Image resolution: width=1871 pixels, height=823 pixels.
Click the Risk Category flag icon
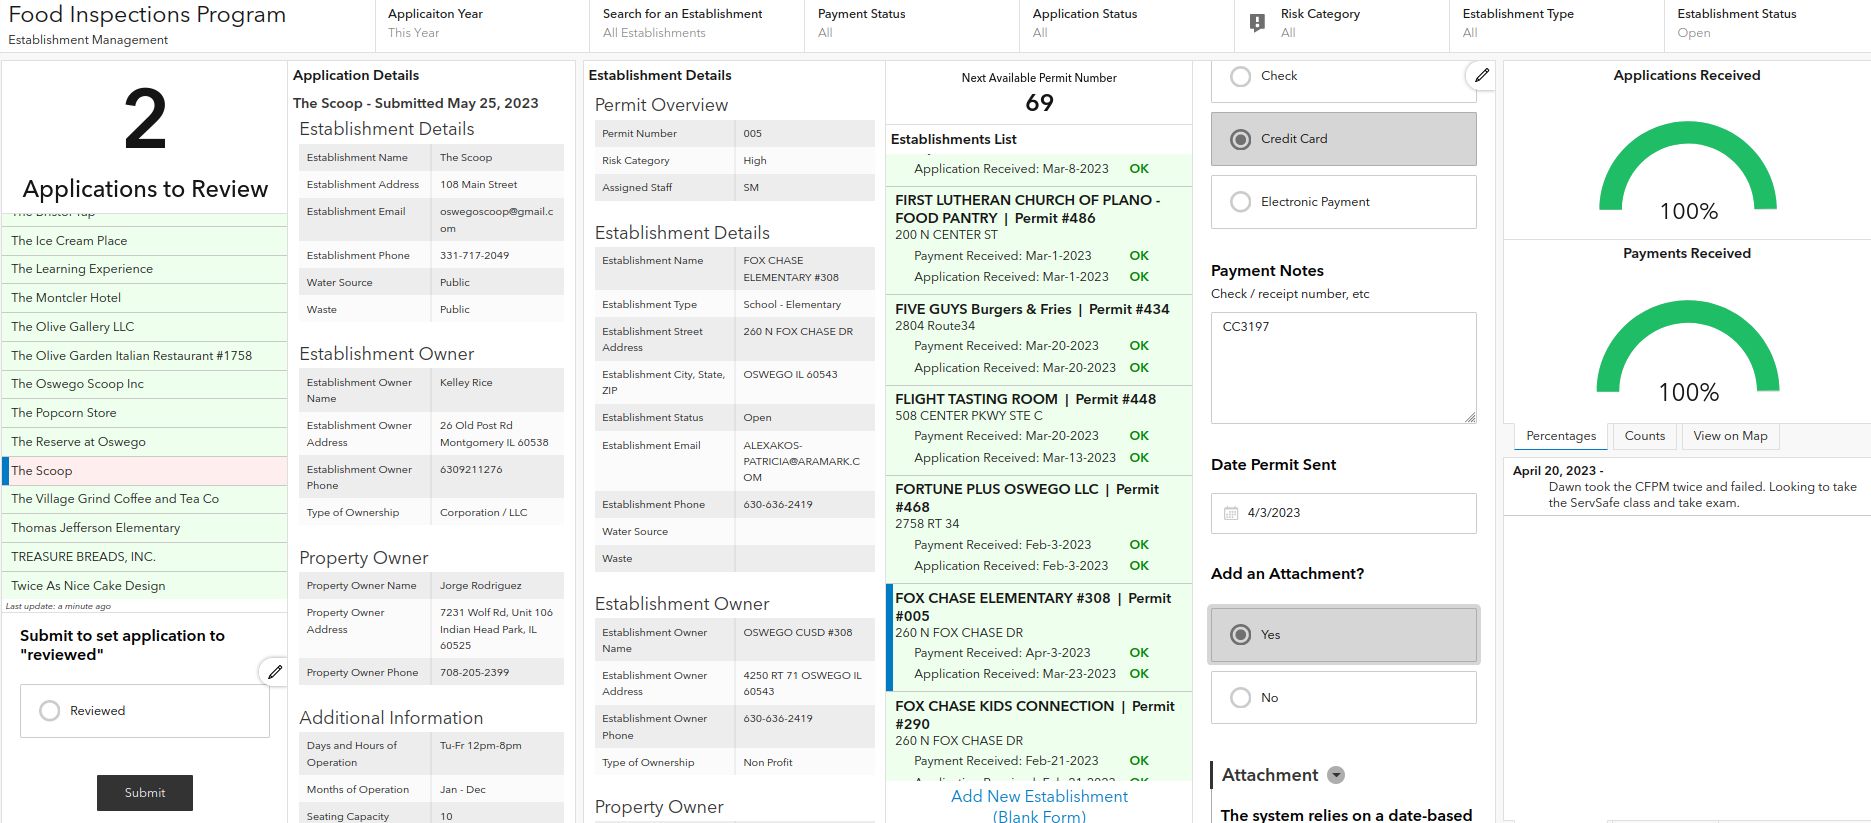coord(1257,24)
